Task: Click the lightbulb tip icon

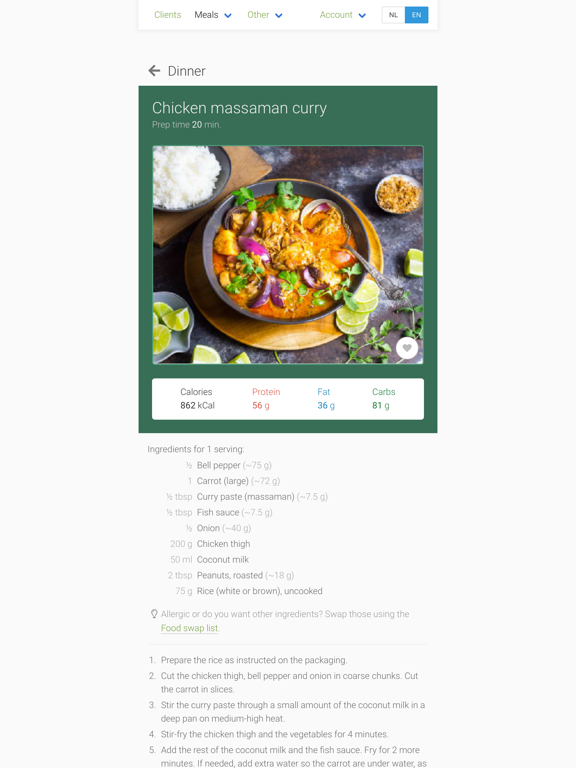Action: click(x=154, y=614)
